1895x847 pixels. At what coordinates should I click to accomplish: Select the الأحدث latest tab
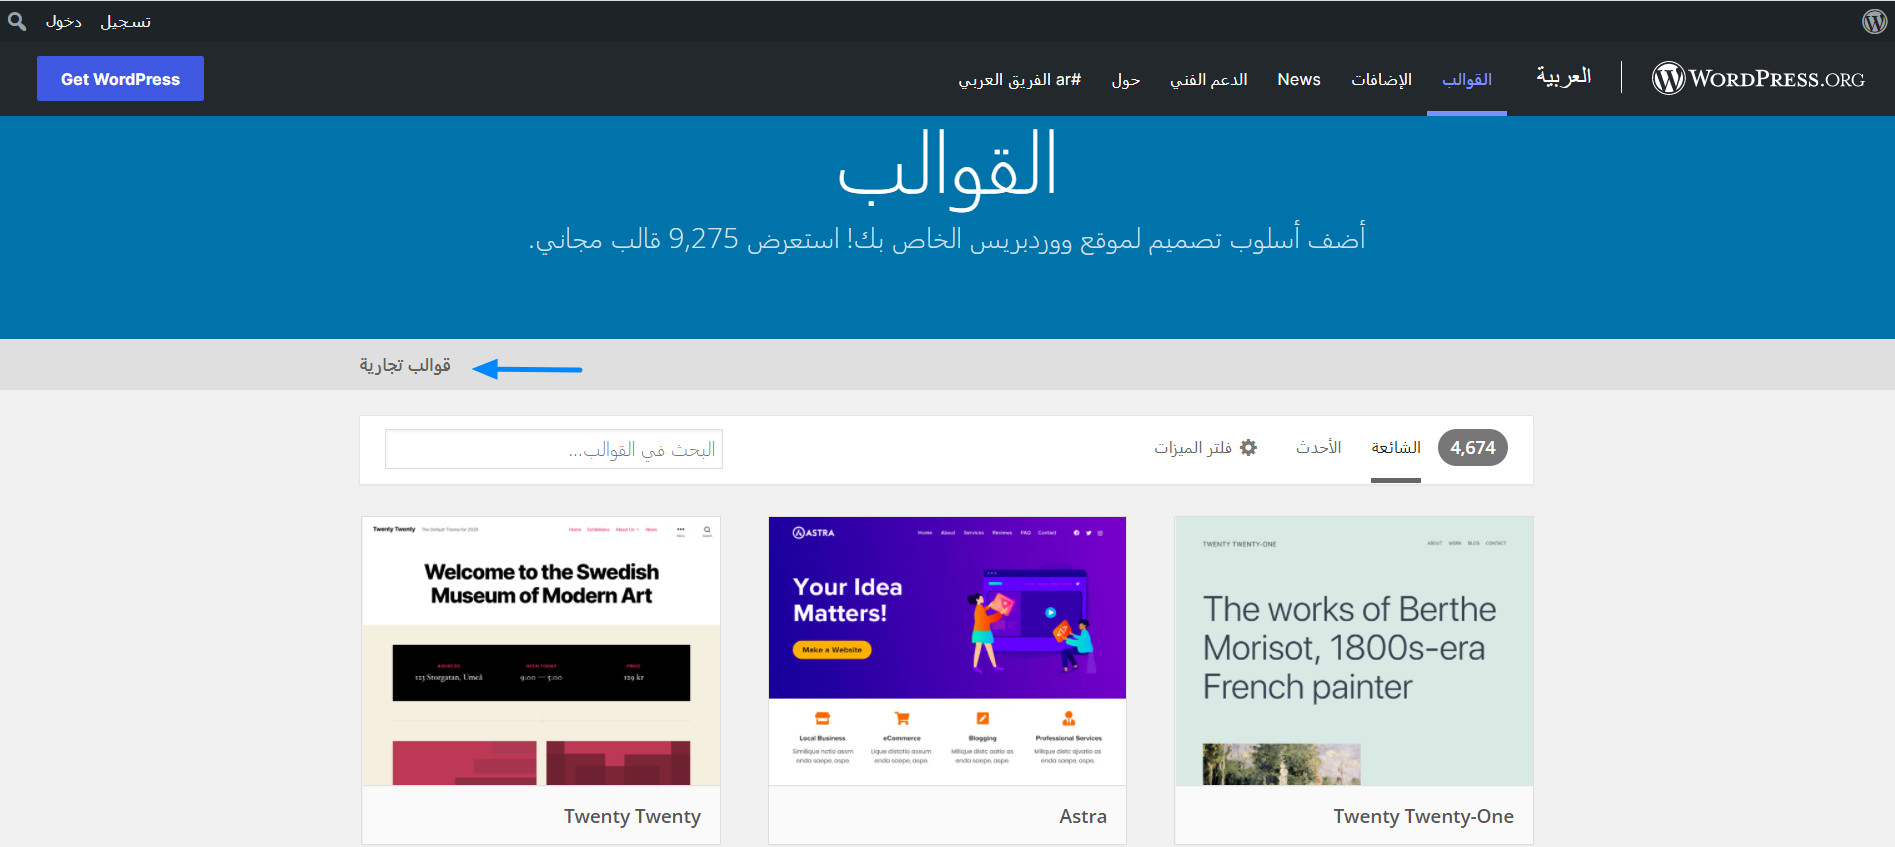coord(1319,448)
